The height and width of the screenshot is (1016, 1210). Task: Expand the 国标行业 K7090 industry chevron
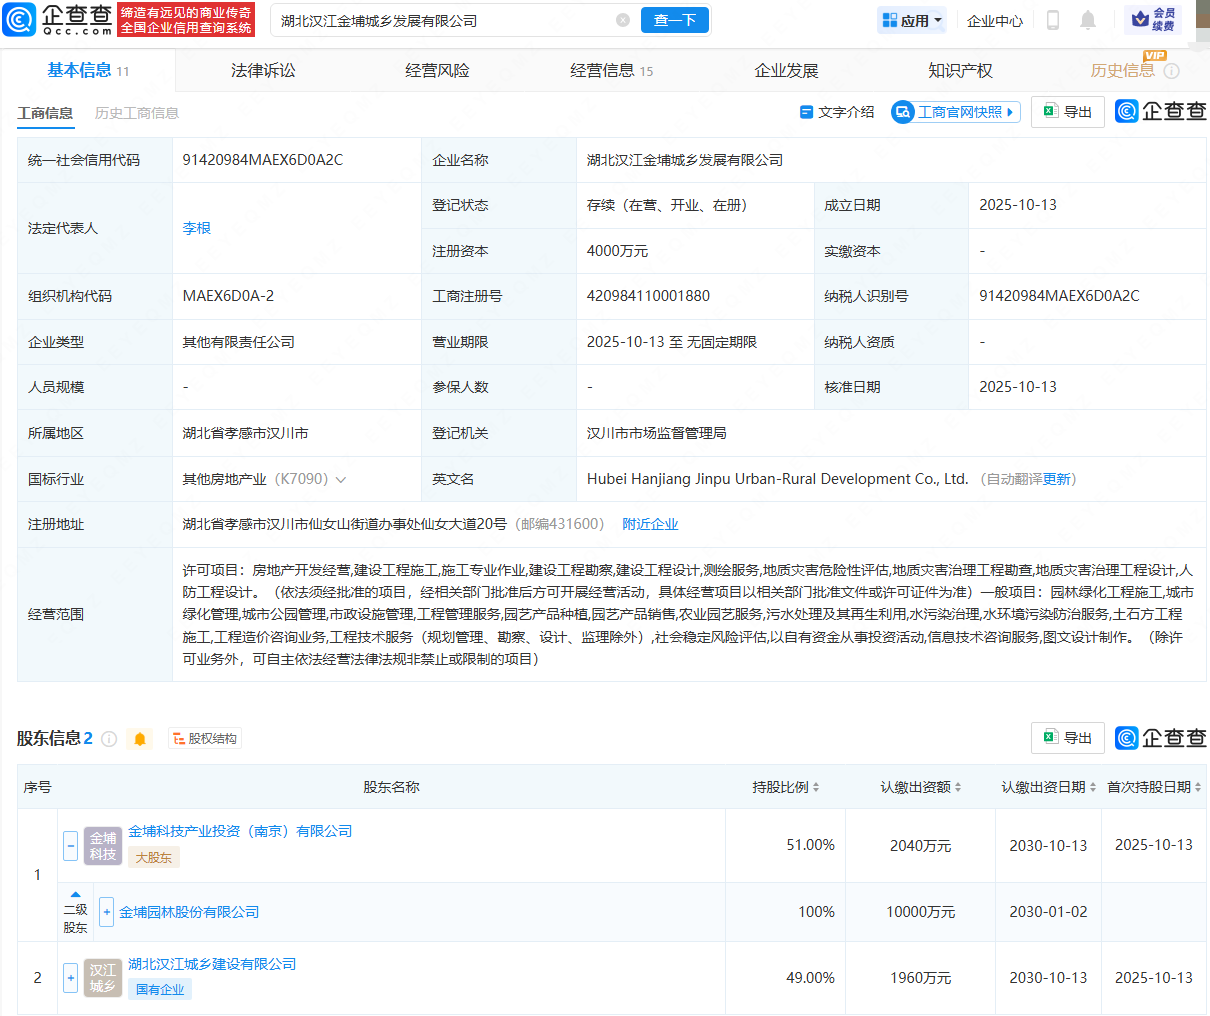[341, 480]
